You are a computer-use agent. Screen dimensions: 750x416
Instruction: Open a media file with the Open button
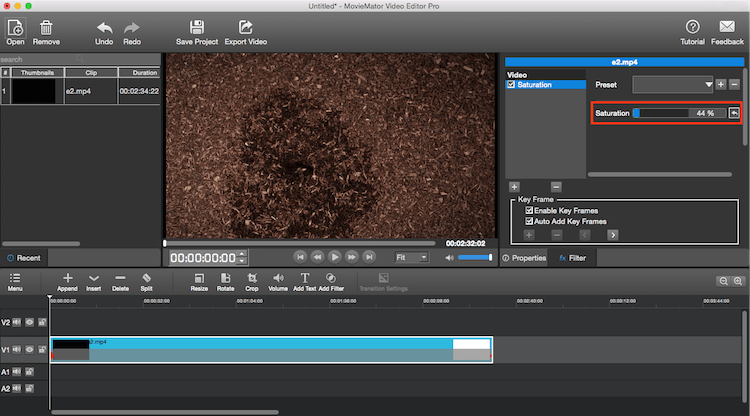coord(15,32)
